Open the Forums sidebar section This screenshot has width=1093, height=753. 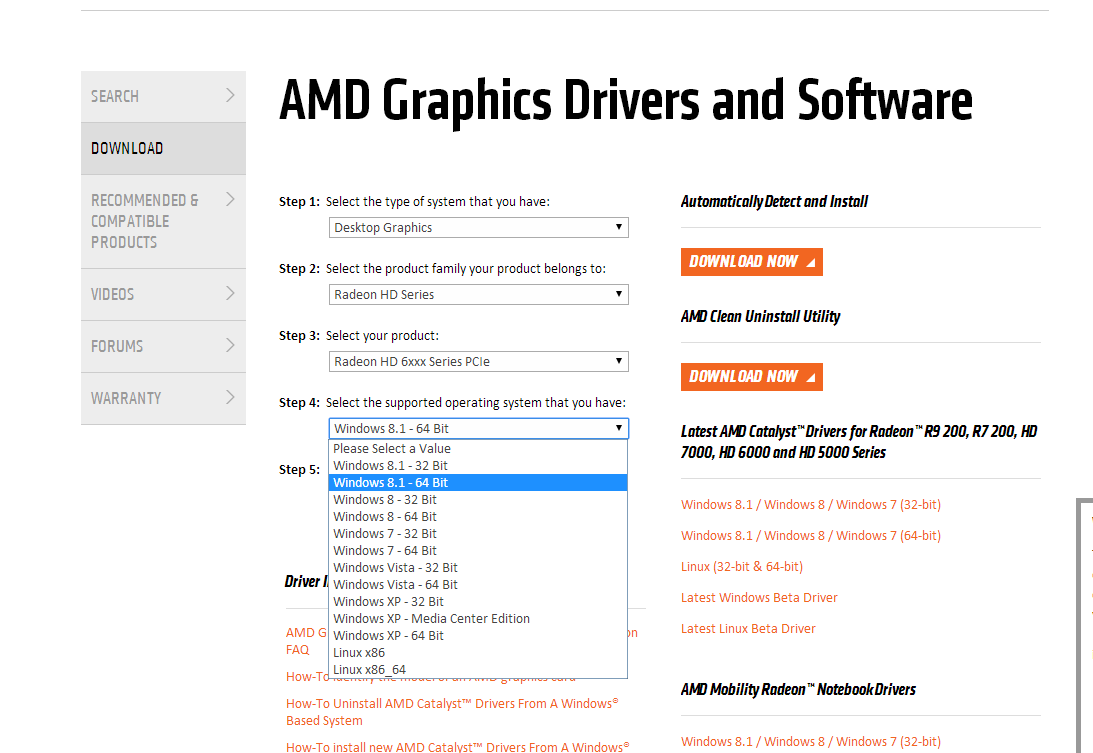pyautogui.click(x=163, y=347)
